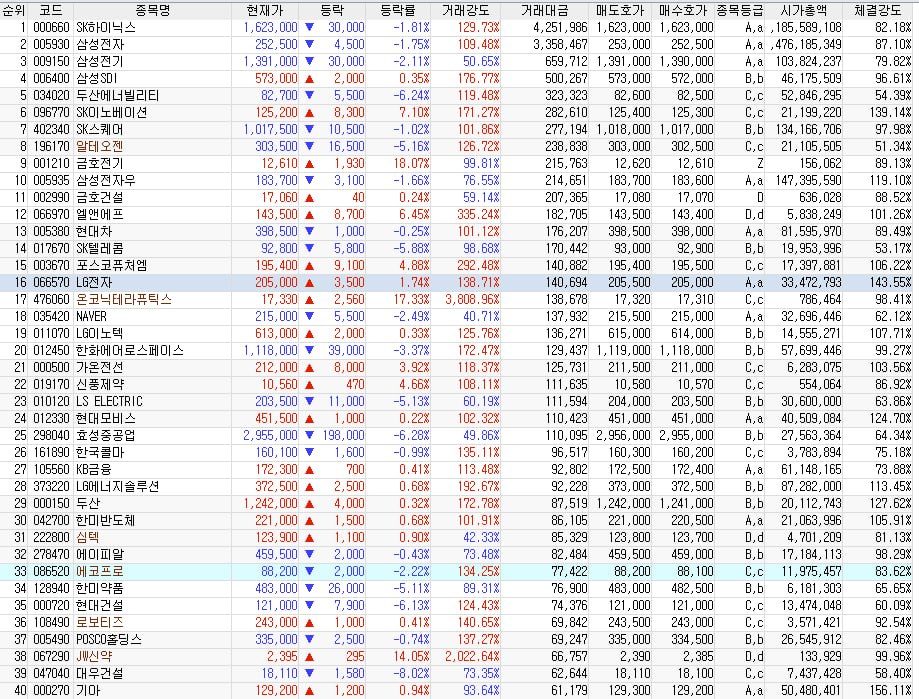The image size is (919, 699).
Task: Click the 종목등급 column header
Action: [x=740, y=10]
